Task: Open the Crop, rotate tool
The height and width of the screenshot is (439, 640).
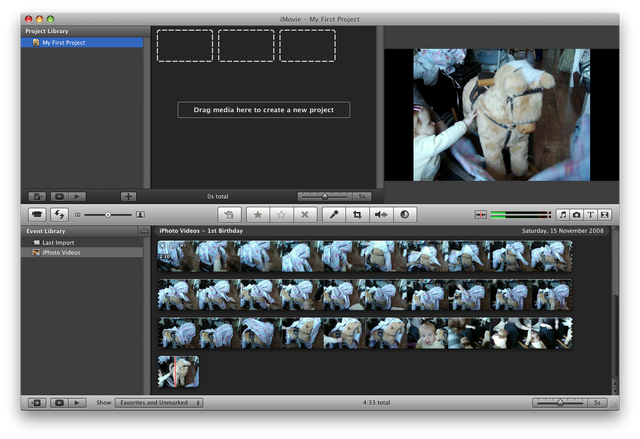Action: coord(357,215)
